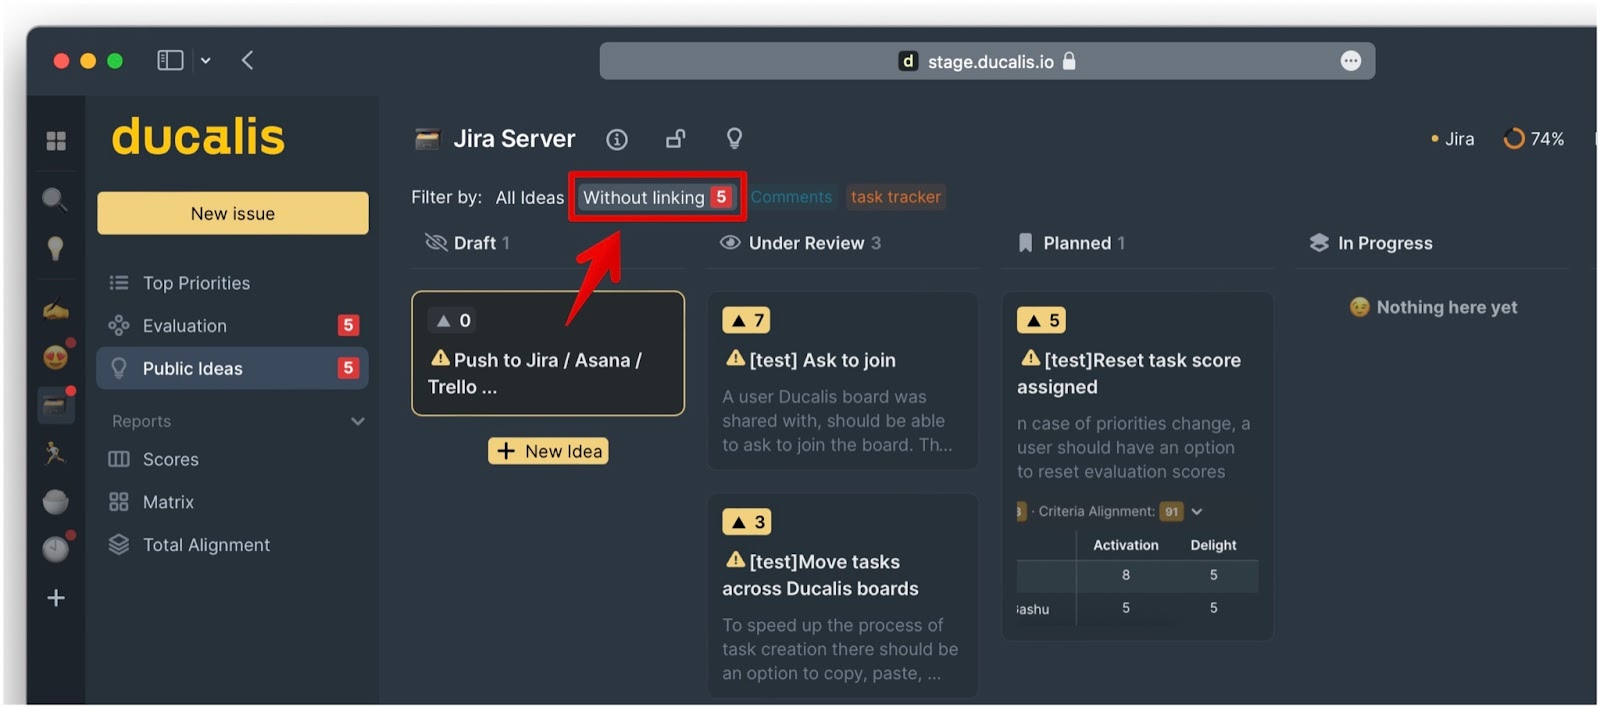Screen dimensions: 1600x708
Task: Toggle the Draft column hidden-eye icon
Action: coord(436,243)
